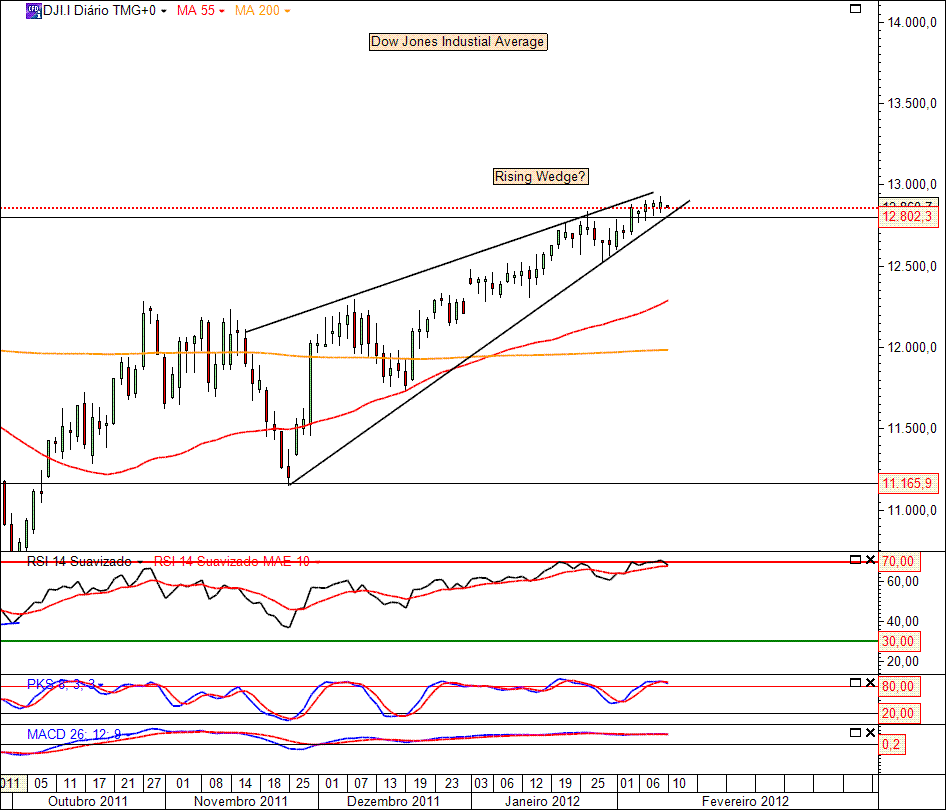Select the 11.165,9 support level label

(x=908, y=483)
